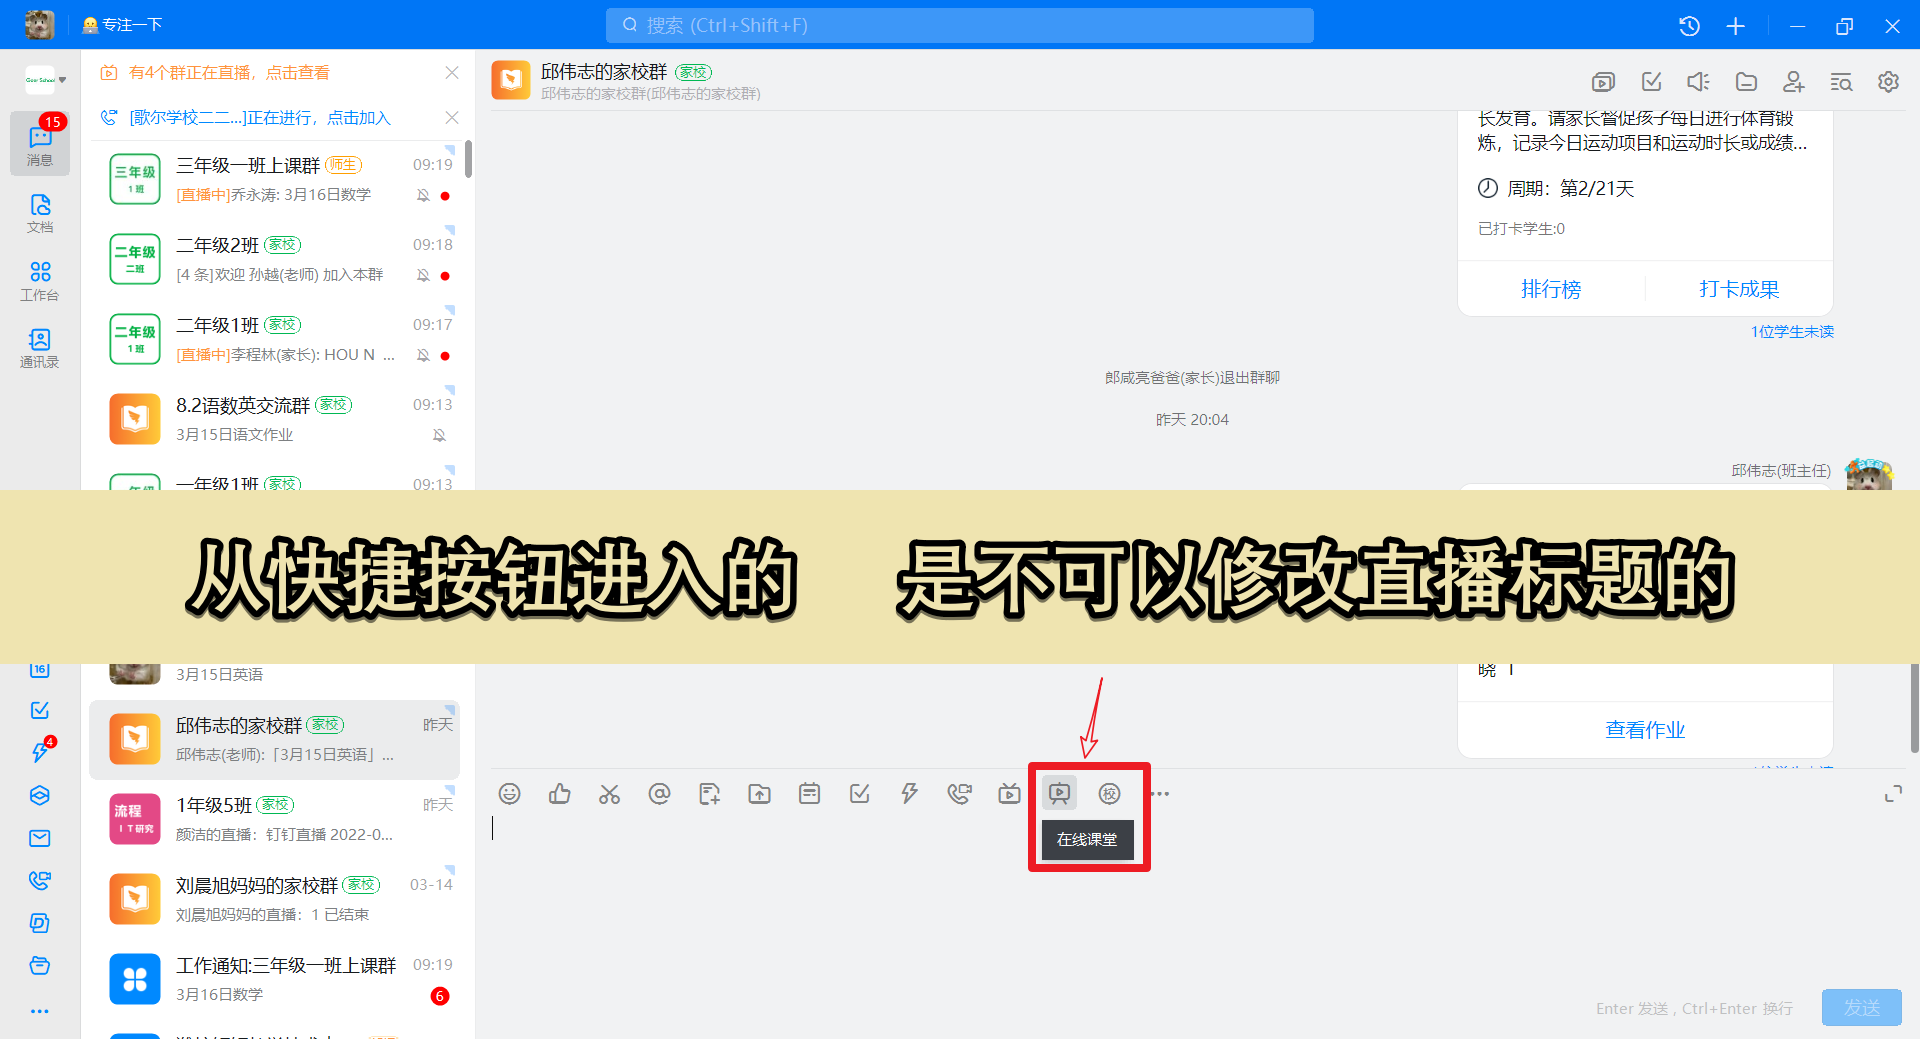Screen dimensions: 1920x1039
Task: Switch to the 工作台 workbench tab
Action: click(x=40, y=280)
